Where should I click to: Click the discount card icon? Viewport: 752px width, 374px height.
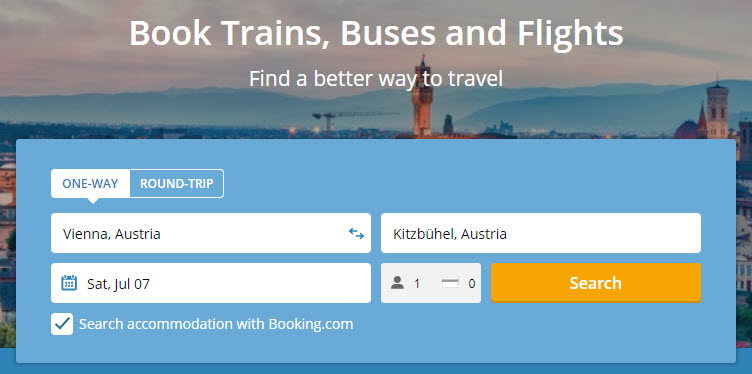point(450,283)
